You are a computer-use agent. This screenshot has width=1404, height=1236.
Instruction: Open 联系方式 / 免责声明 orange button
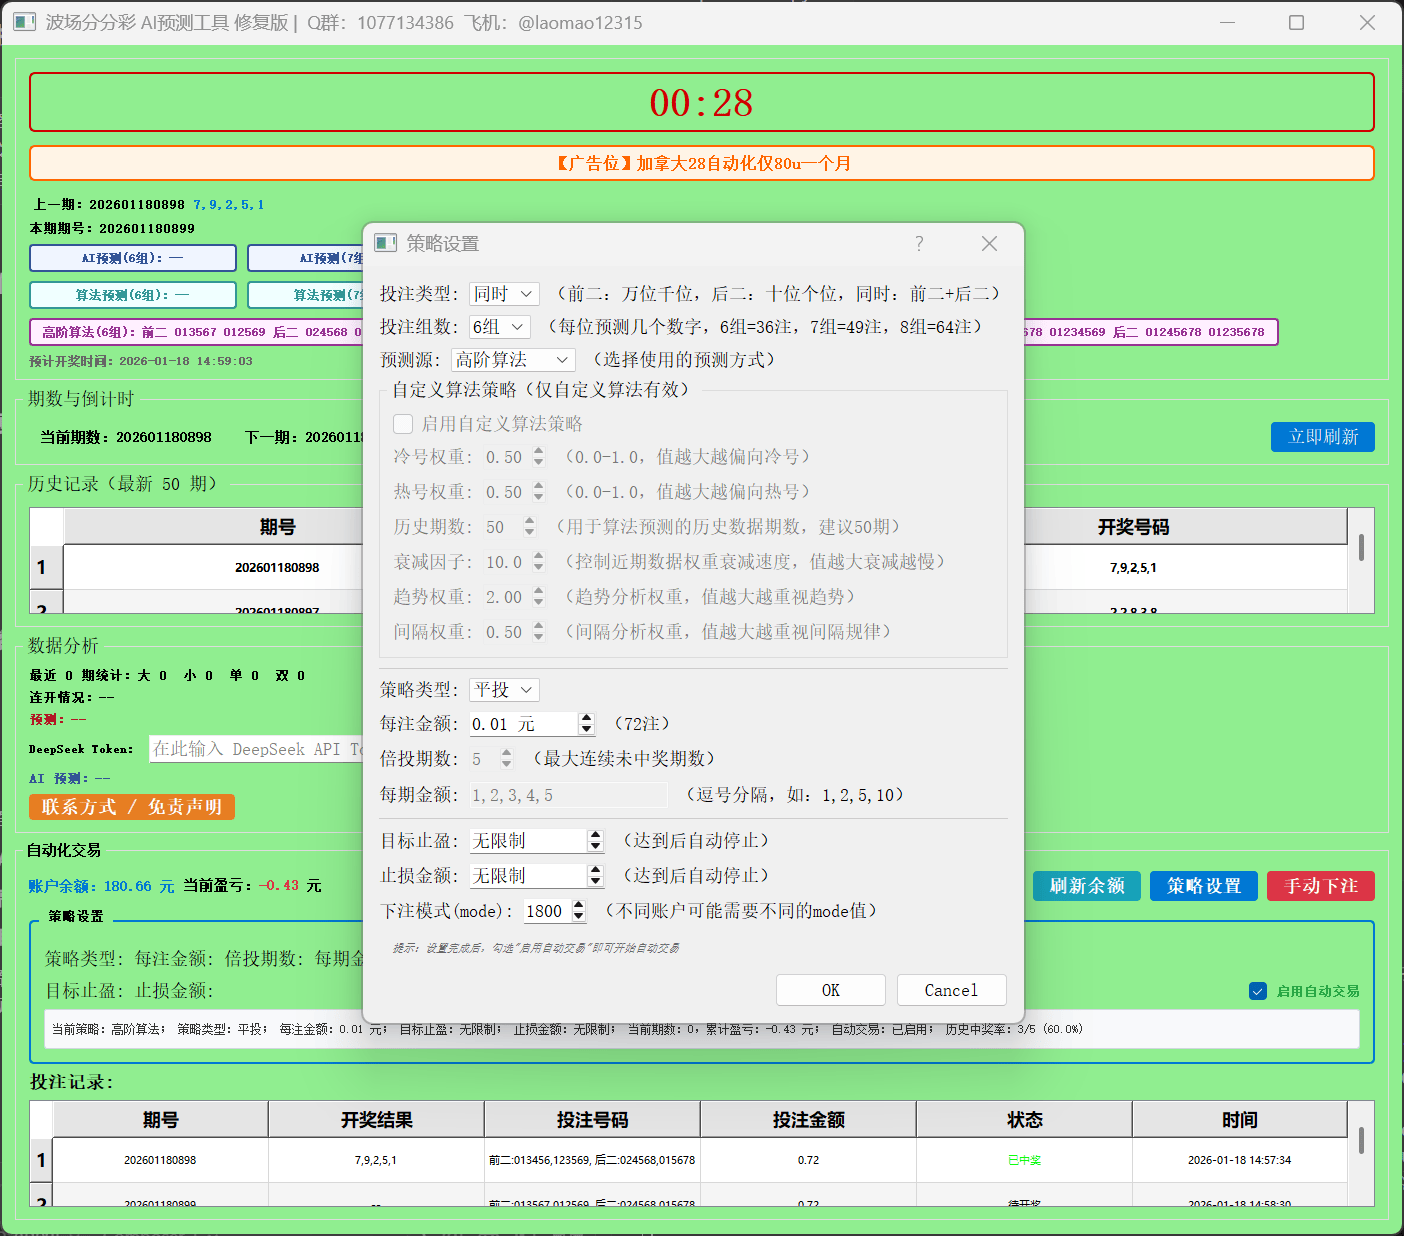(x=132, y=807)
